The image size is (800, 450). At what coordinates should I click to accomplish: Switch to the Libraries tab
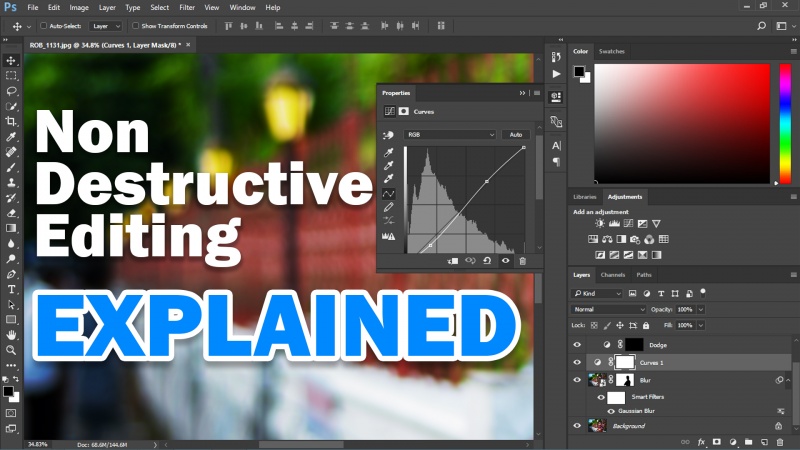click(585, 197)
